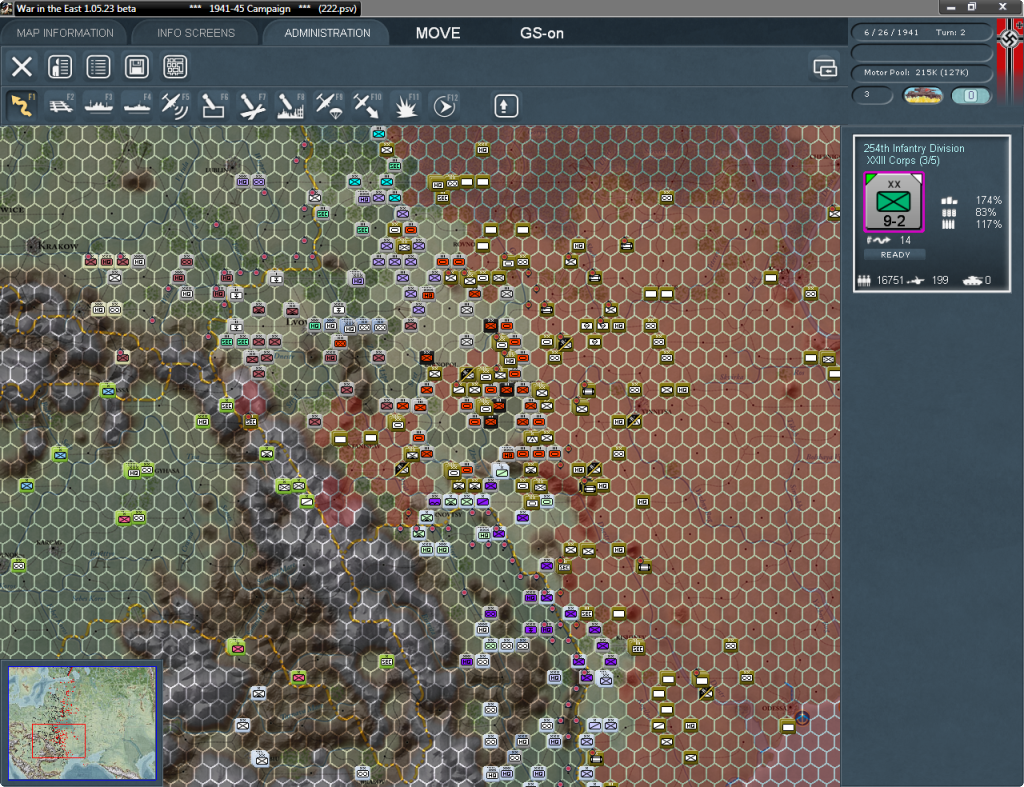Click the light blue 0 indicator pill
Screen dimensions: 1024x787
coord(970,95)
